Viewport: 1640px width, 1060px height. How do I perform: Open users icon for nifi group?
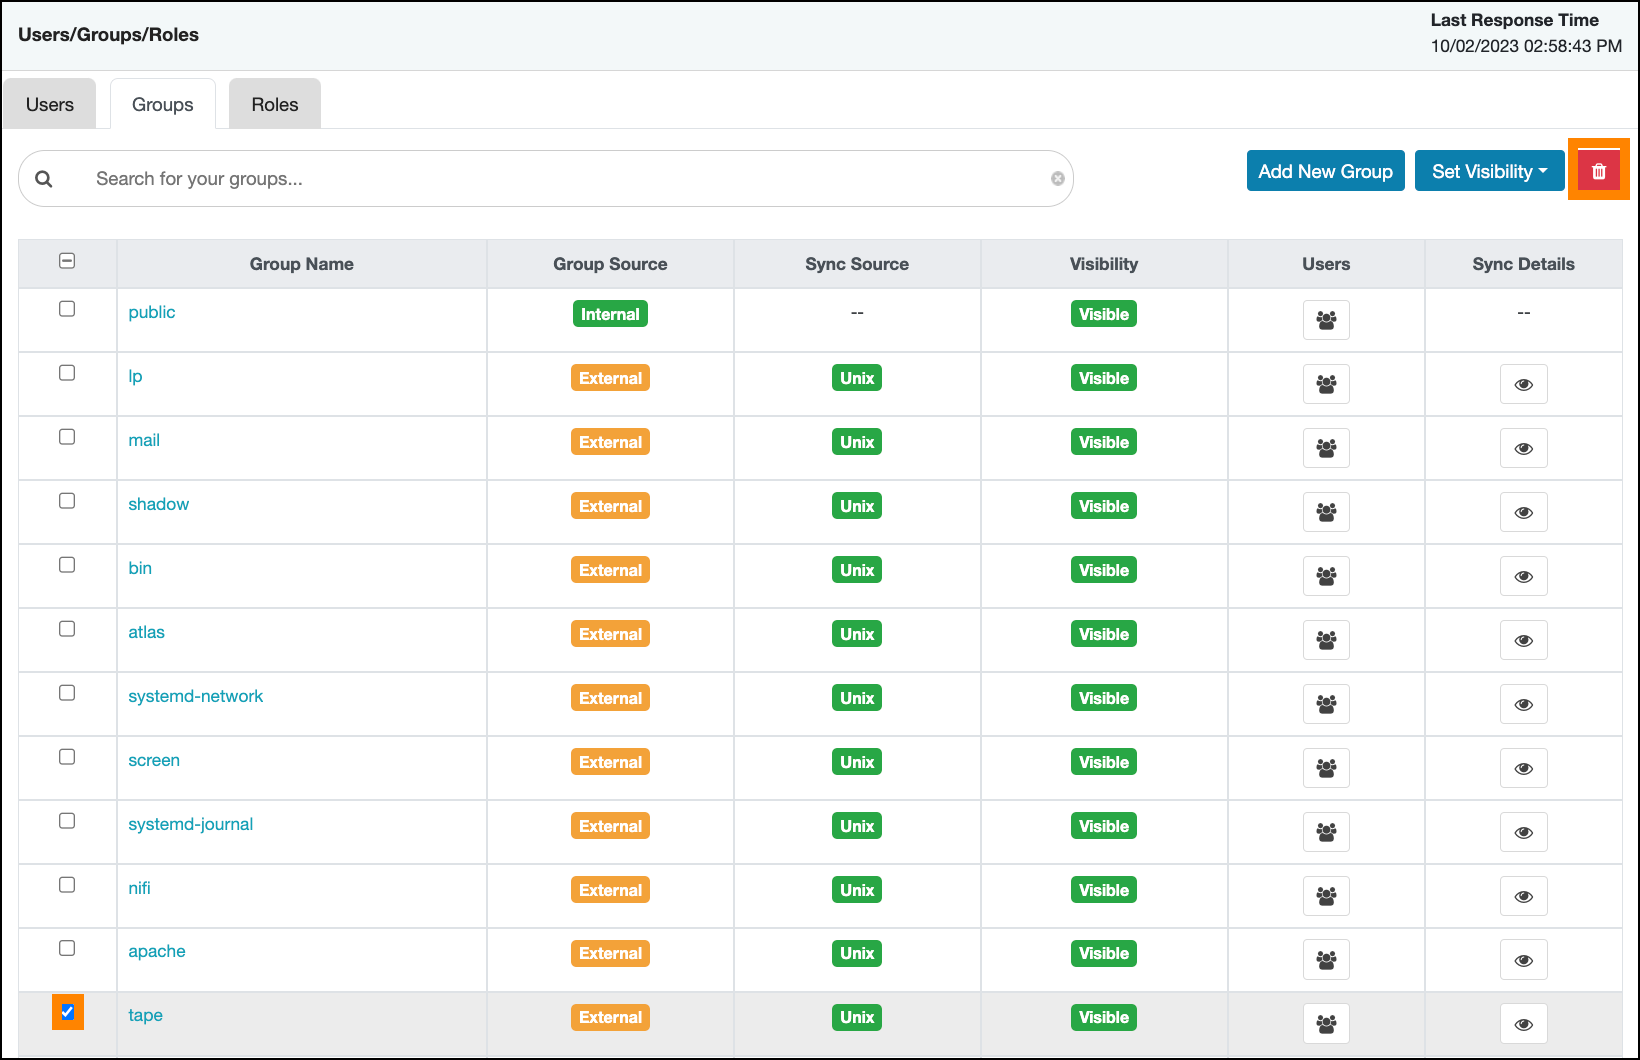[x=1326, y=896]
